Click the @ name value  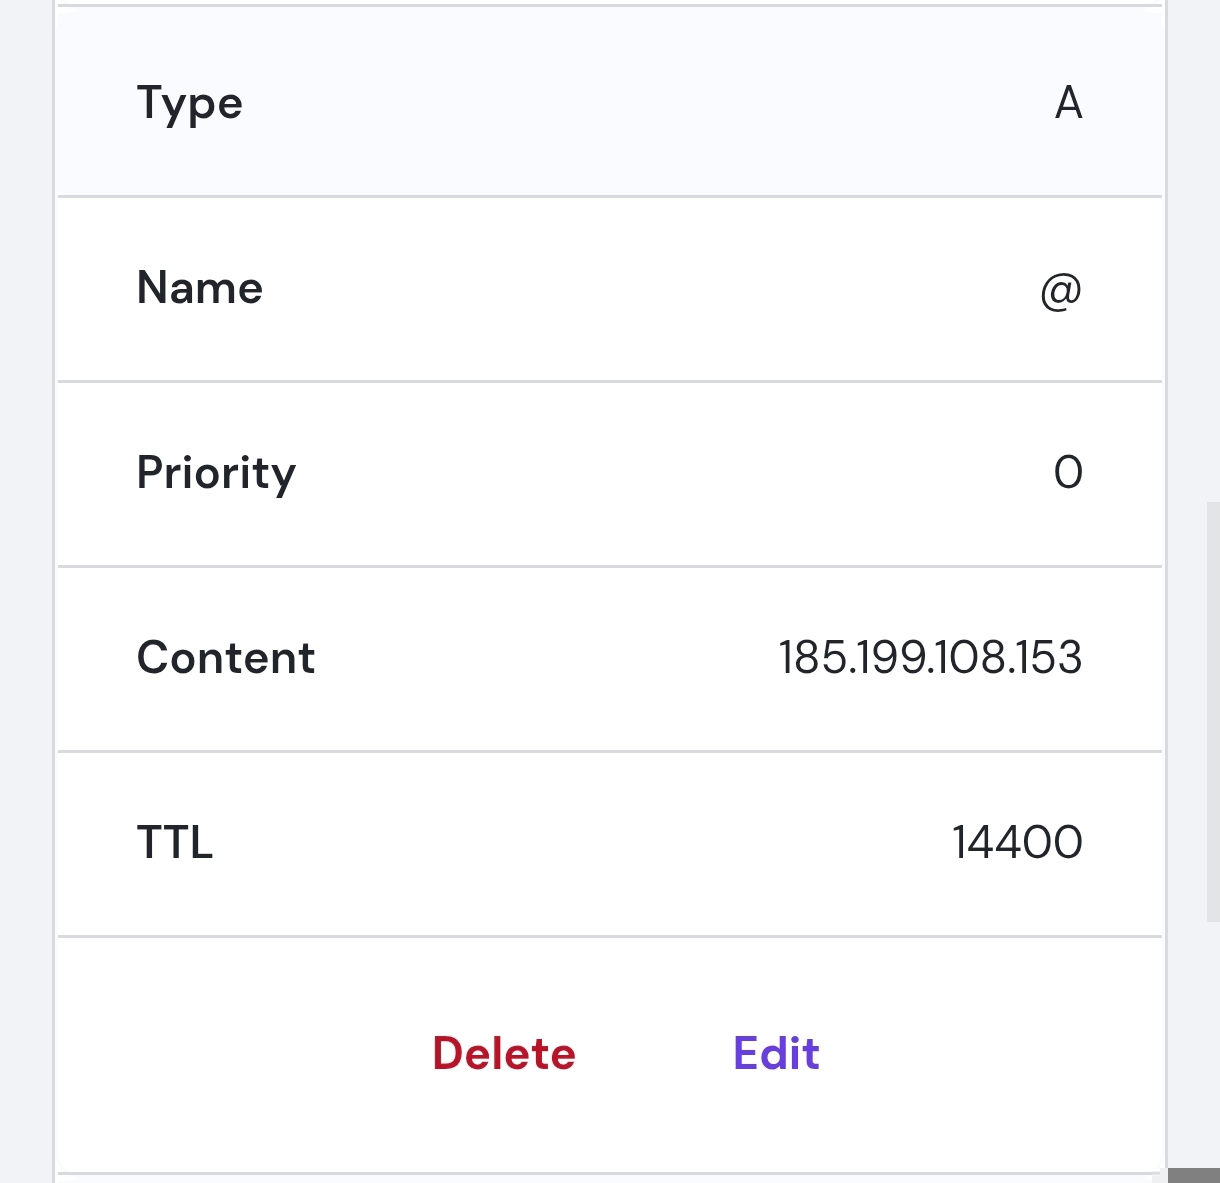tap(1061, 290)
